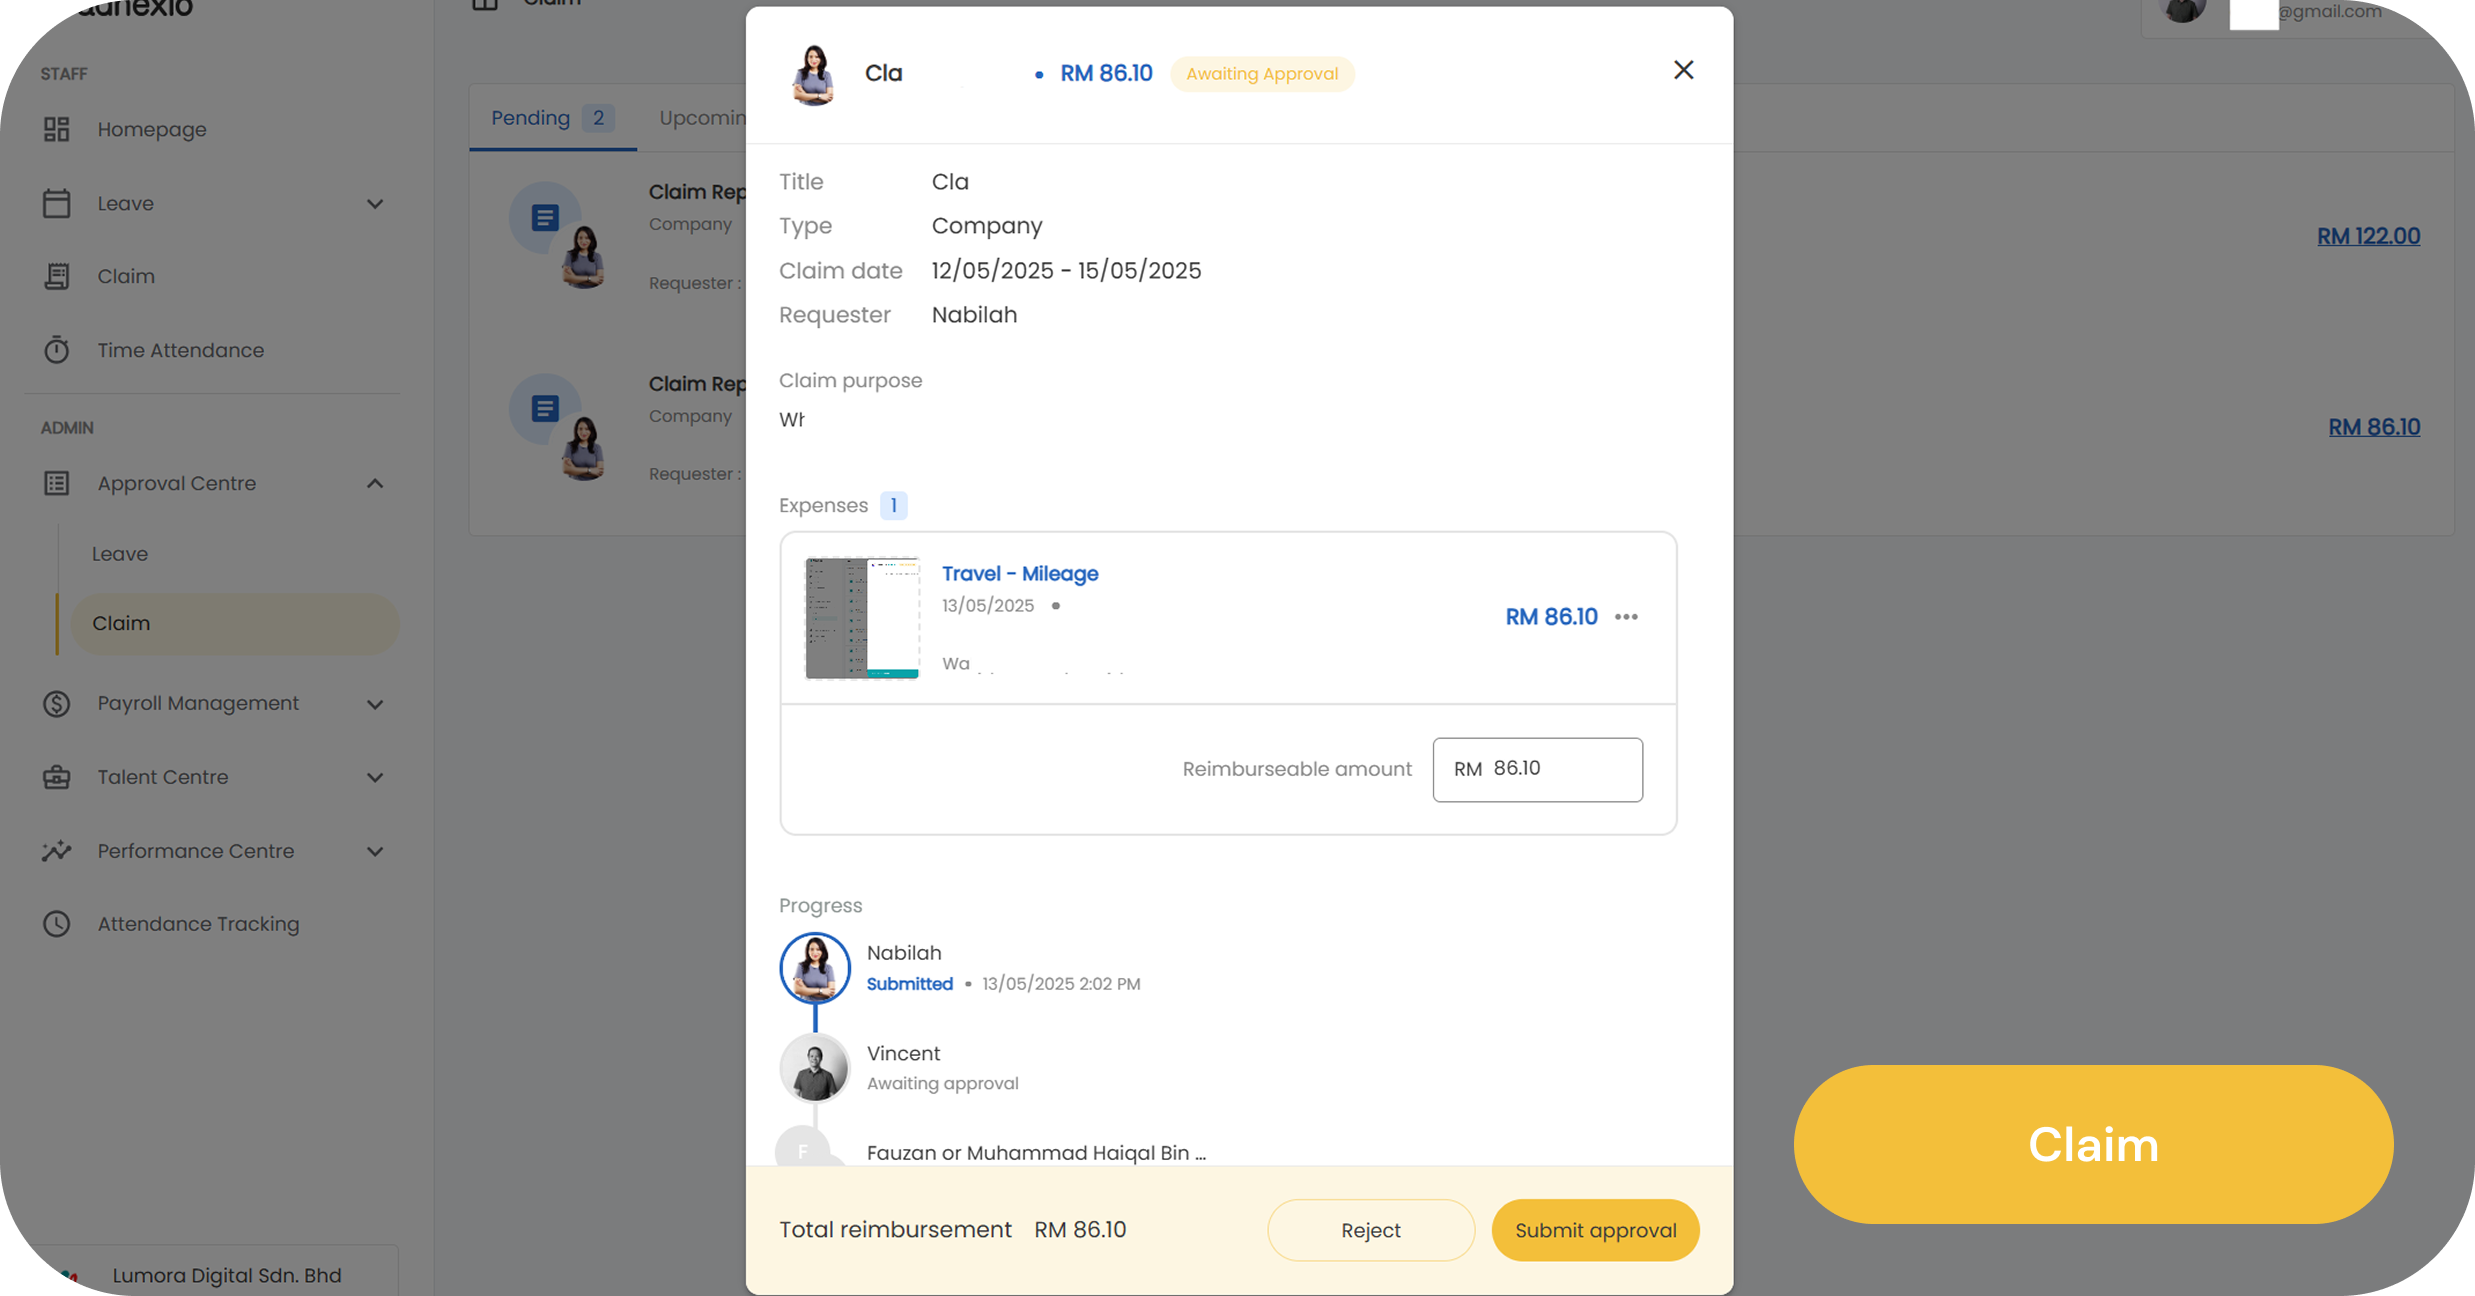Click the staff Claim receipt icon
This screenshot has height=1296, width=2475.
tap(57, 276)
